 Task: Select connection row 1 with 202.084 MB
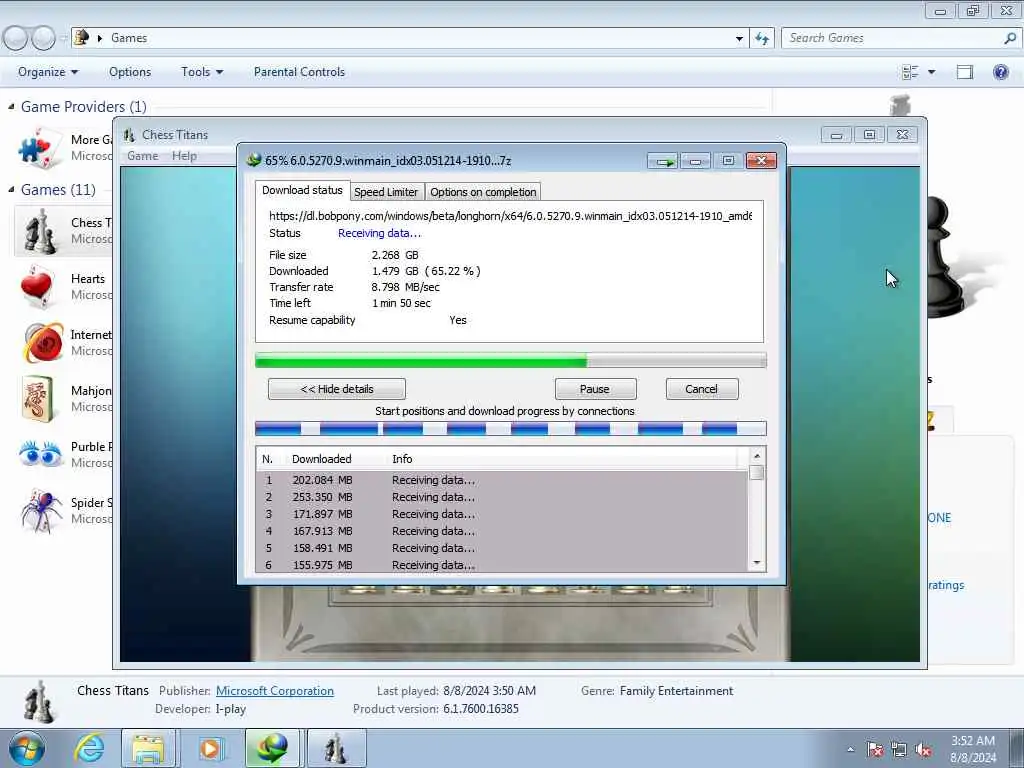(x=502, y=480)
